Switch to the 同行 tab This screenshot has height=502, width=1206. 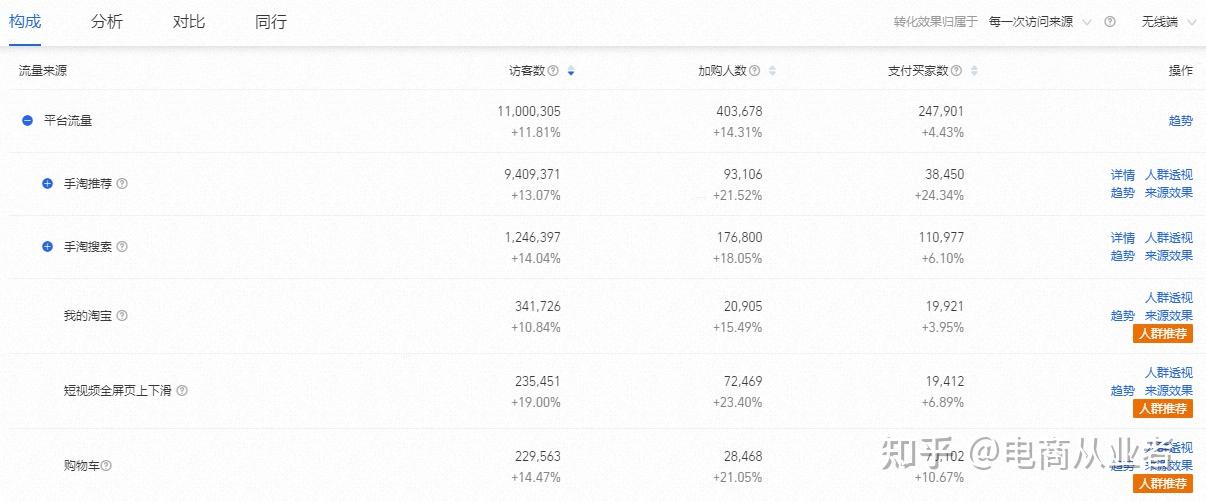(271, 22)
